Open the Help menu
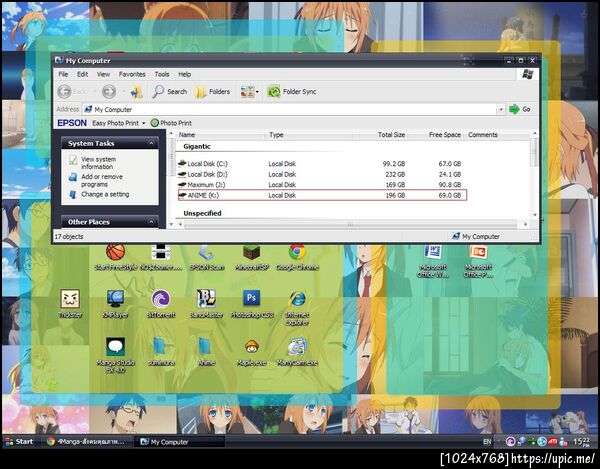Viewport: 600px width, 469px height. pyautogui.click(x=185, y=75)
